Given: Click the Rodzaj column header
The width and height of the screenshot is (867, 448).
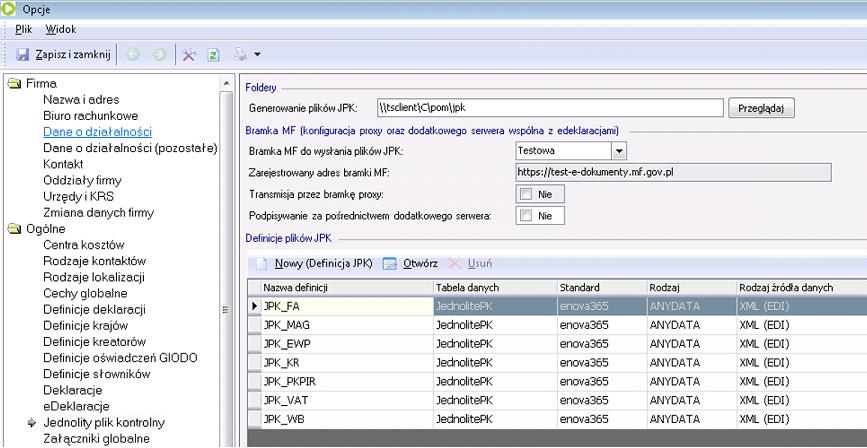Looking at the screenshot, I should pos(692,288).
